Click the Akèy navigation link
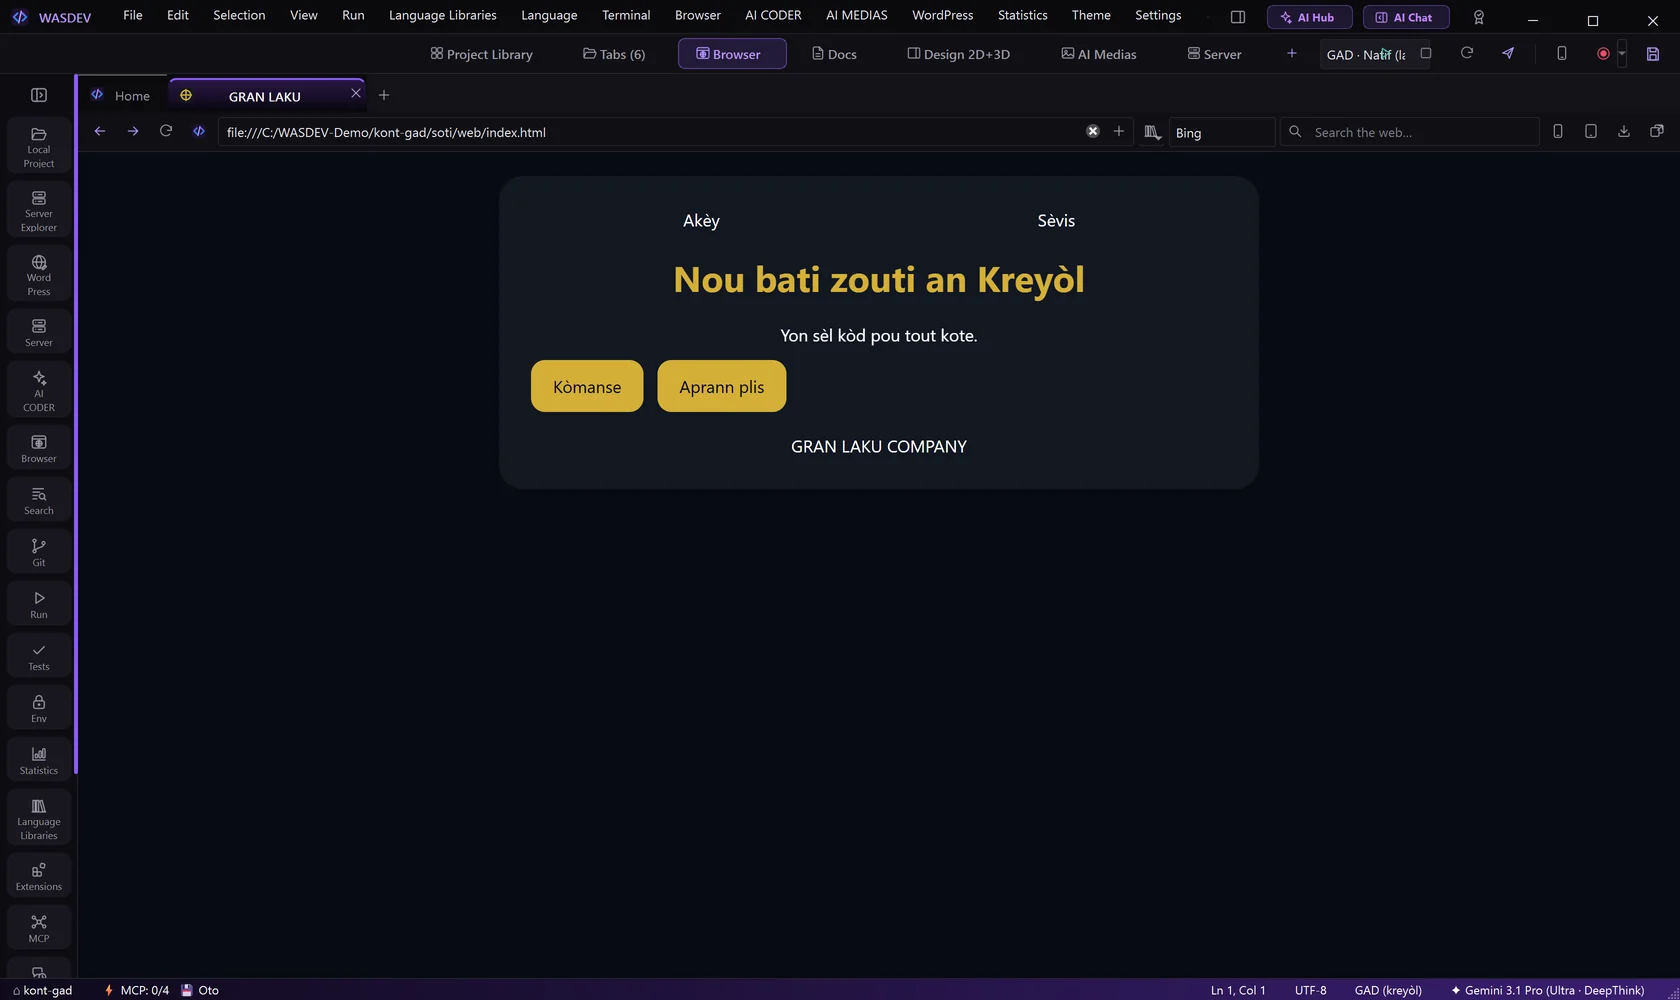Screen dimensions: 1680x1000 [x=701, y=220]
